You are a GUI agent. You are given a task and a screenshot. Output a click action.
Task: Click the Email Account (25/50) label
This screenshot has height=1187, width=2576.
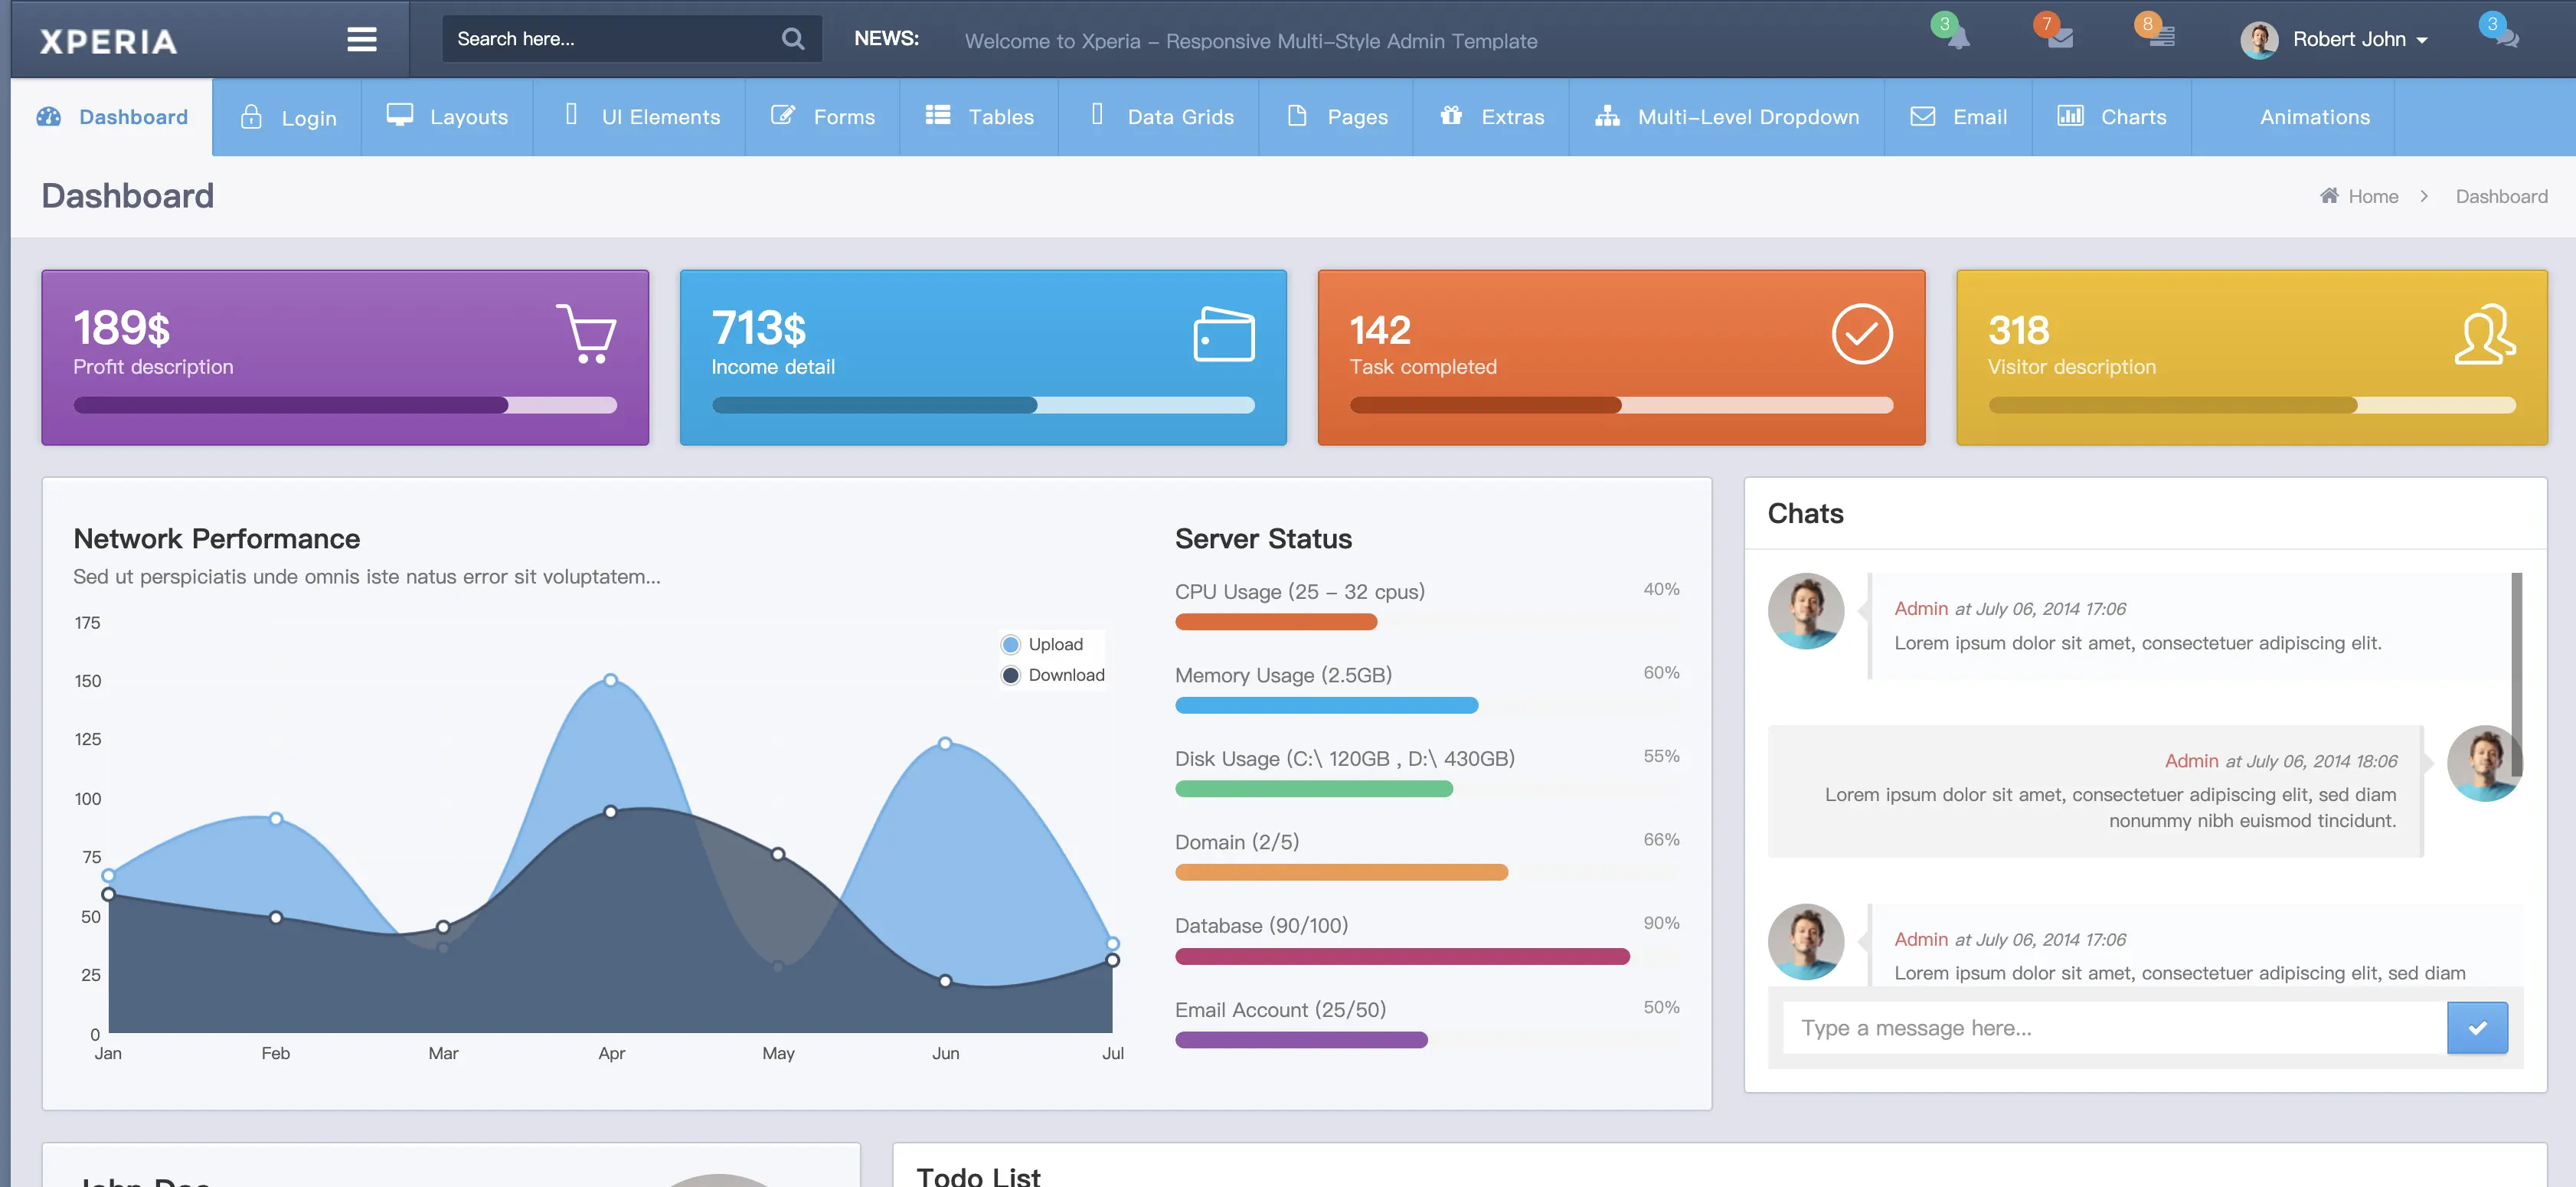1280,1010
